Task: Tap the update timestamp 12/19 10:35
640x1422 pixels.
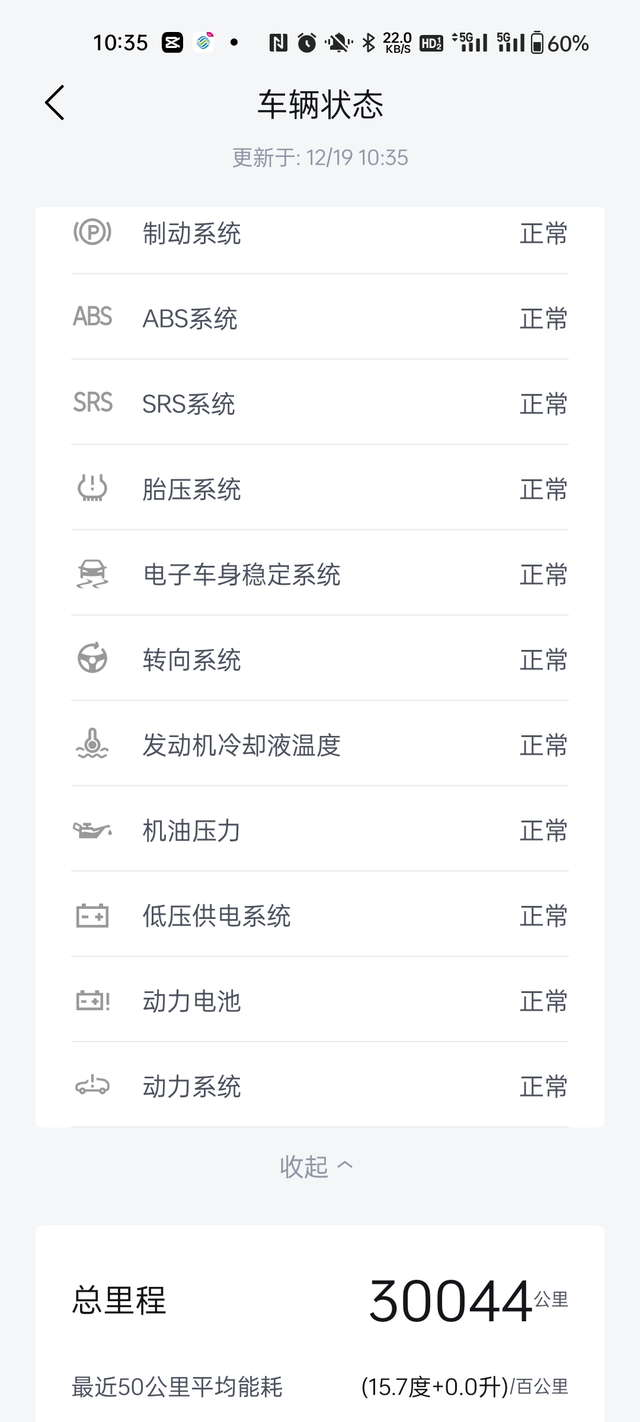Action: point(320,157)
